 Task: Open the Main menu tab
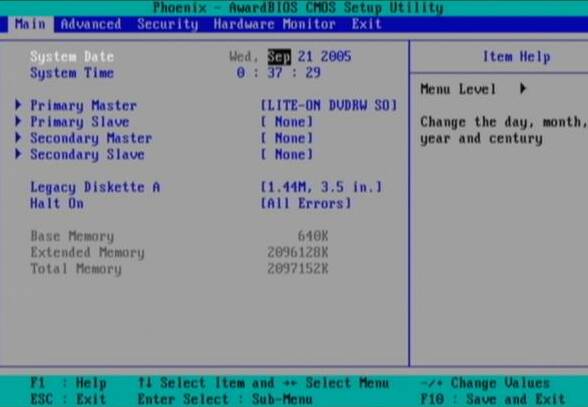pos(30,24)
